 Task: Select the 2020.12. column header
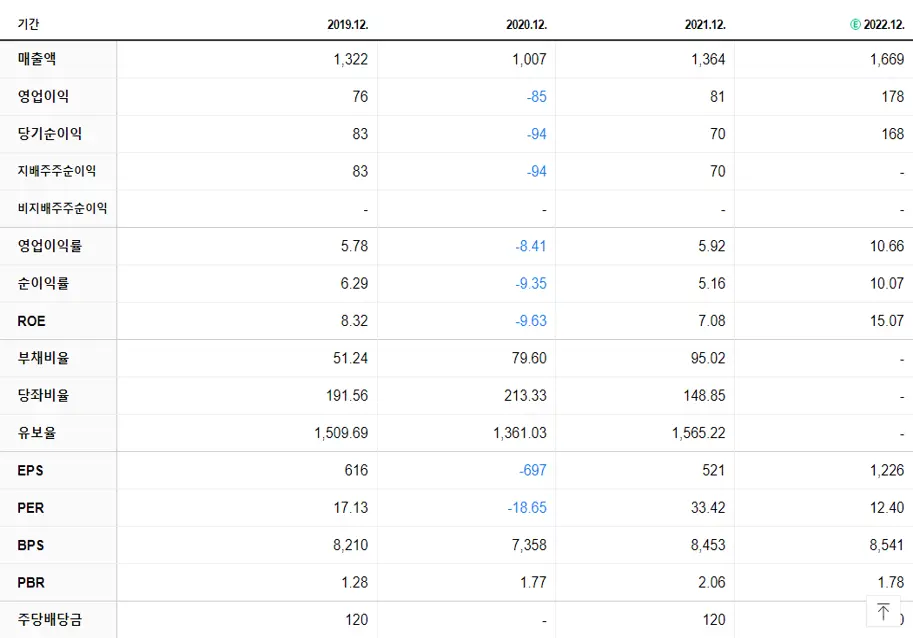526,24
